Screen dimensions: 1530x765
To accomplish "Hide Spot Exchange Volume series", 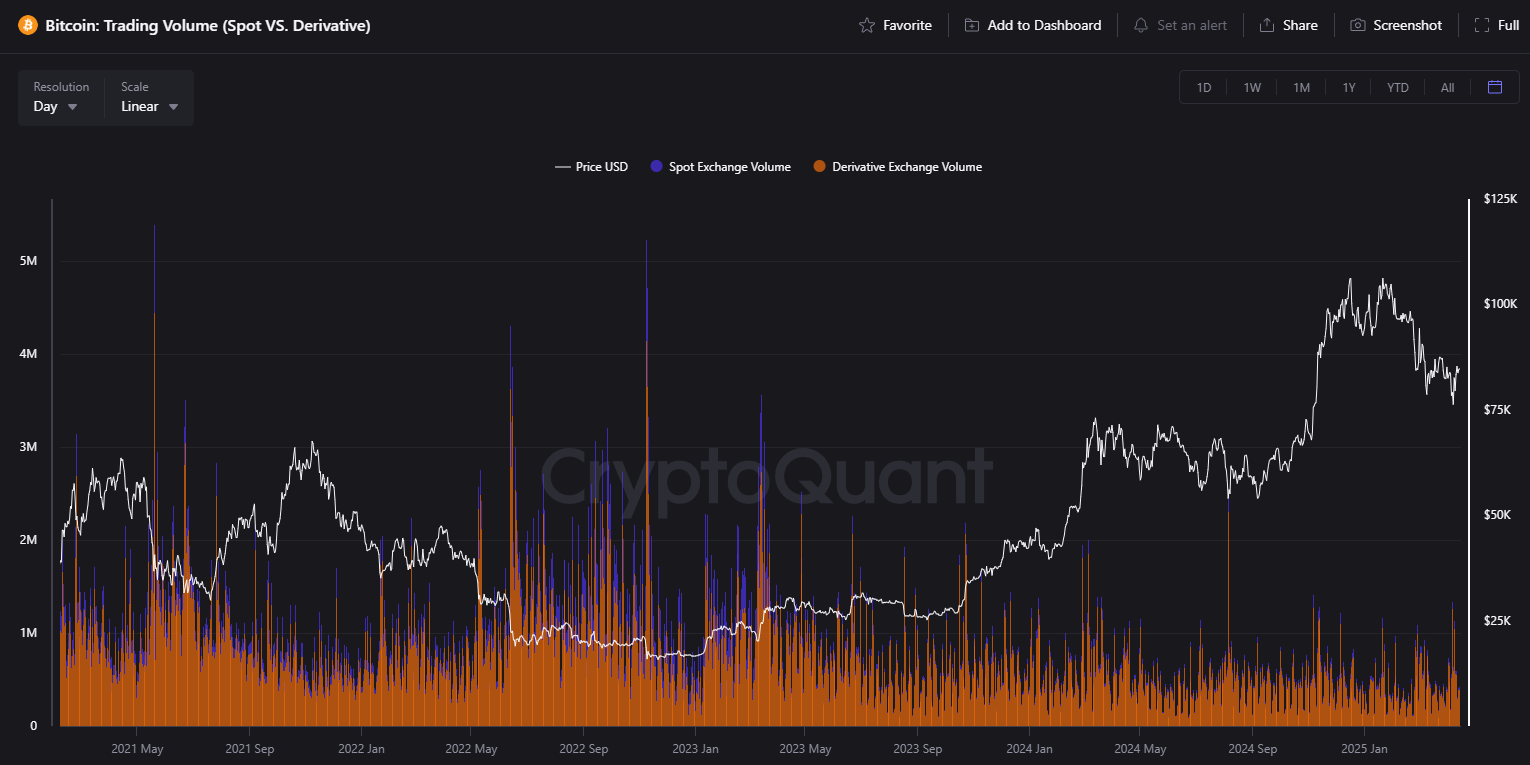I will [721, 167].
